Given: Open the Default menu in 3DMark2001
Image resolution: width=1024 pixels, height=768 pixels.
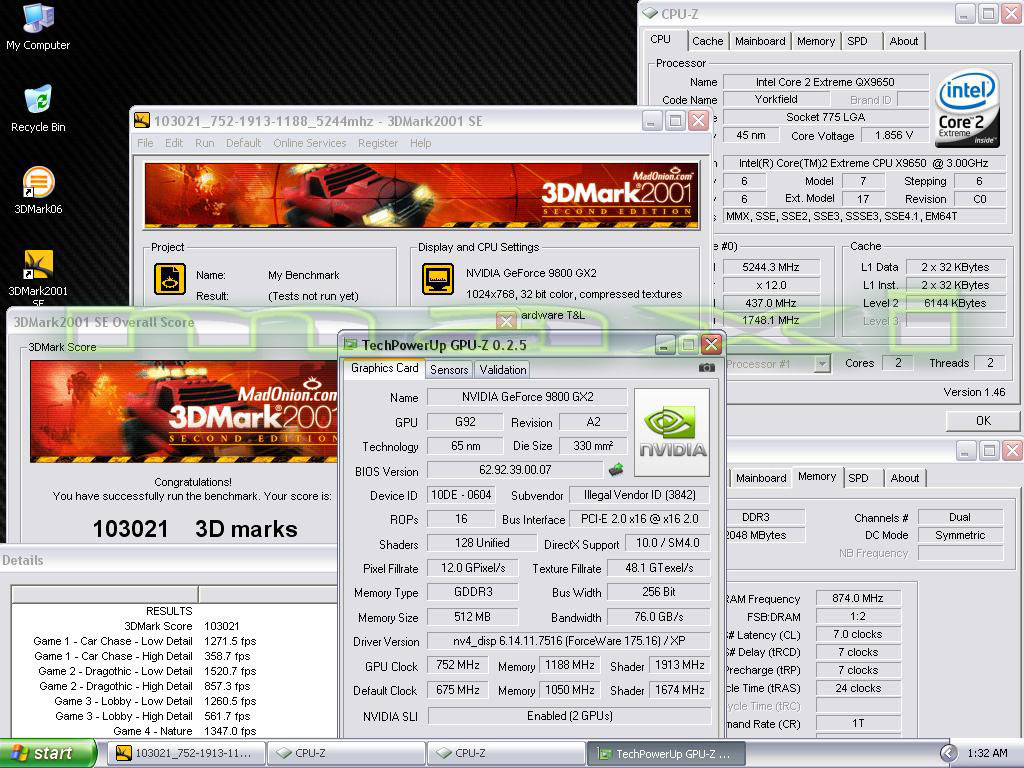Looking at the screenshot, I should coord(243,143).
